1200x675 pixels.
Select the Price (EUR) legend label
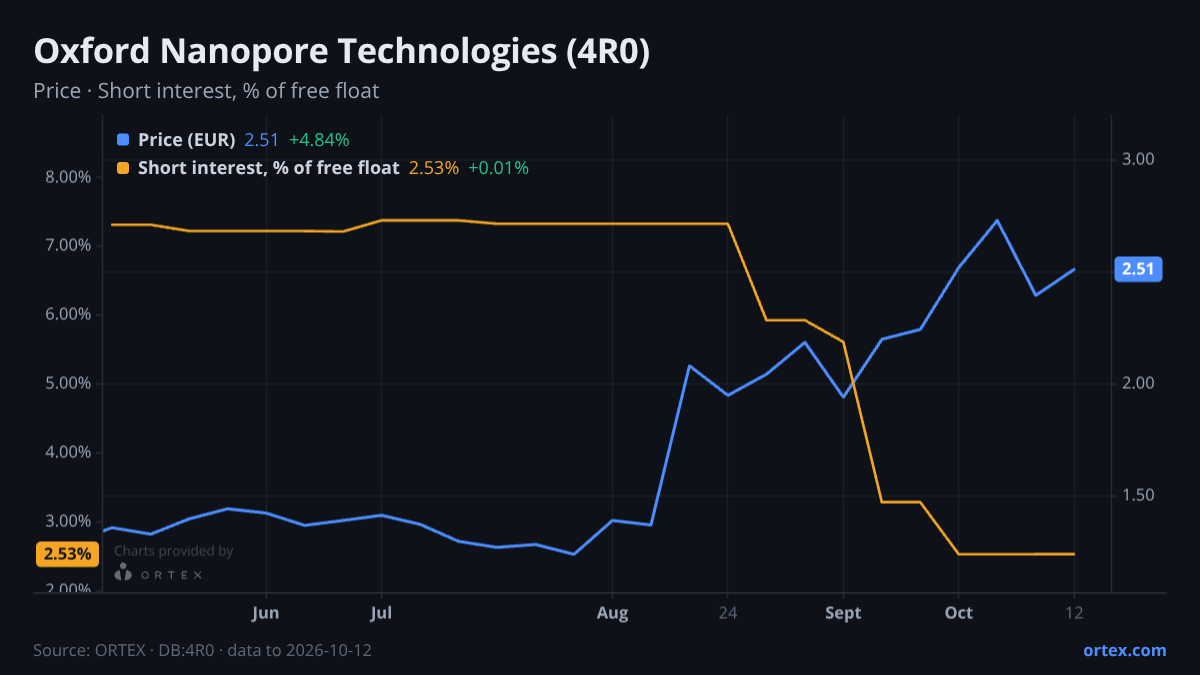click(187, 140)
